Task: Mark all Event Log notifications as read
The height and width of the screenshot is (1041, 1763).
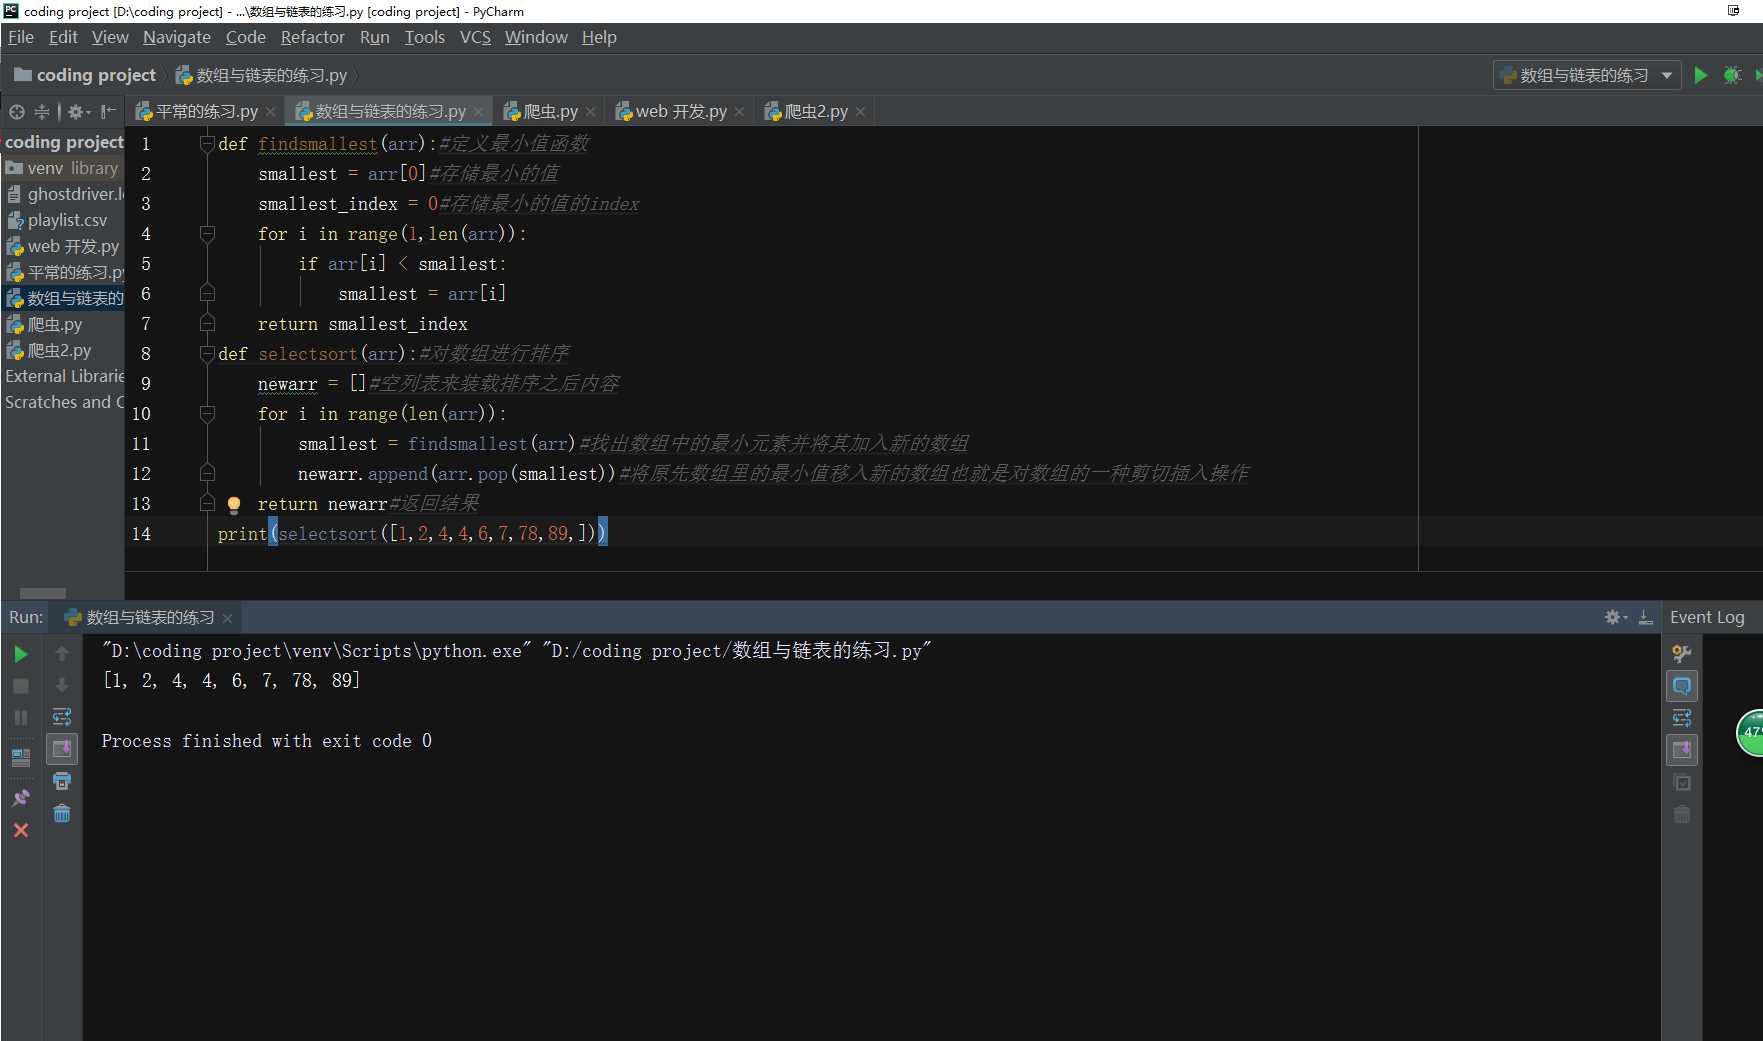Action: pyautogui.click(x=1682, y=782)
